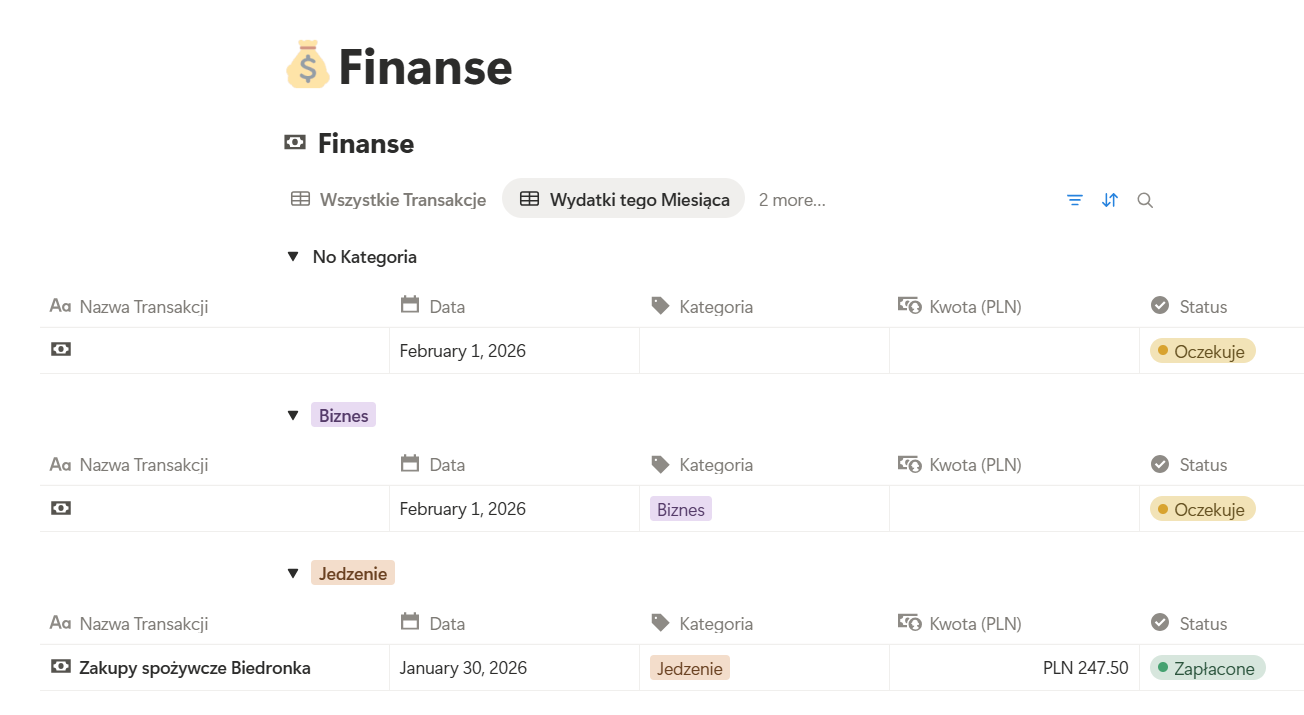Collapse the No Kategoria group
1304x715 pixels.
(292, 256)
